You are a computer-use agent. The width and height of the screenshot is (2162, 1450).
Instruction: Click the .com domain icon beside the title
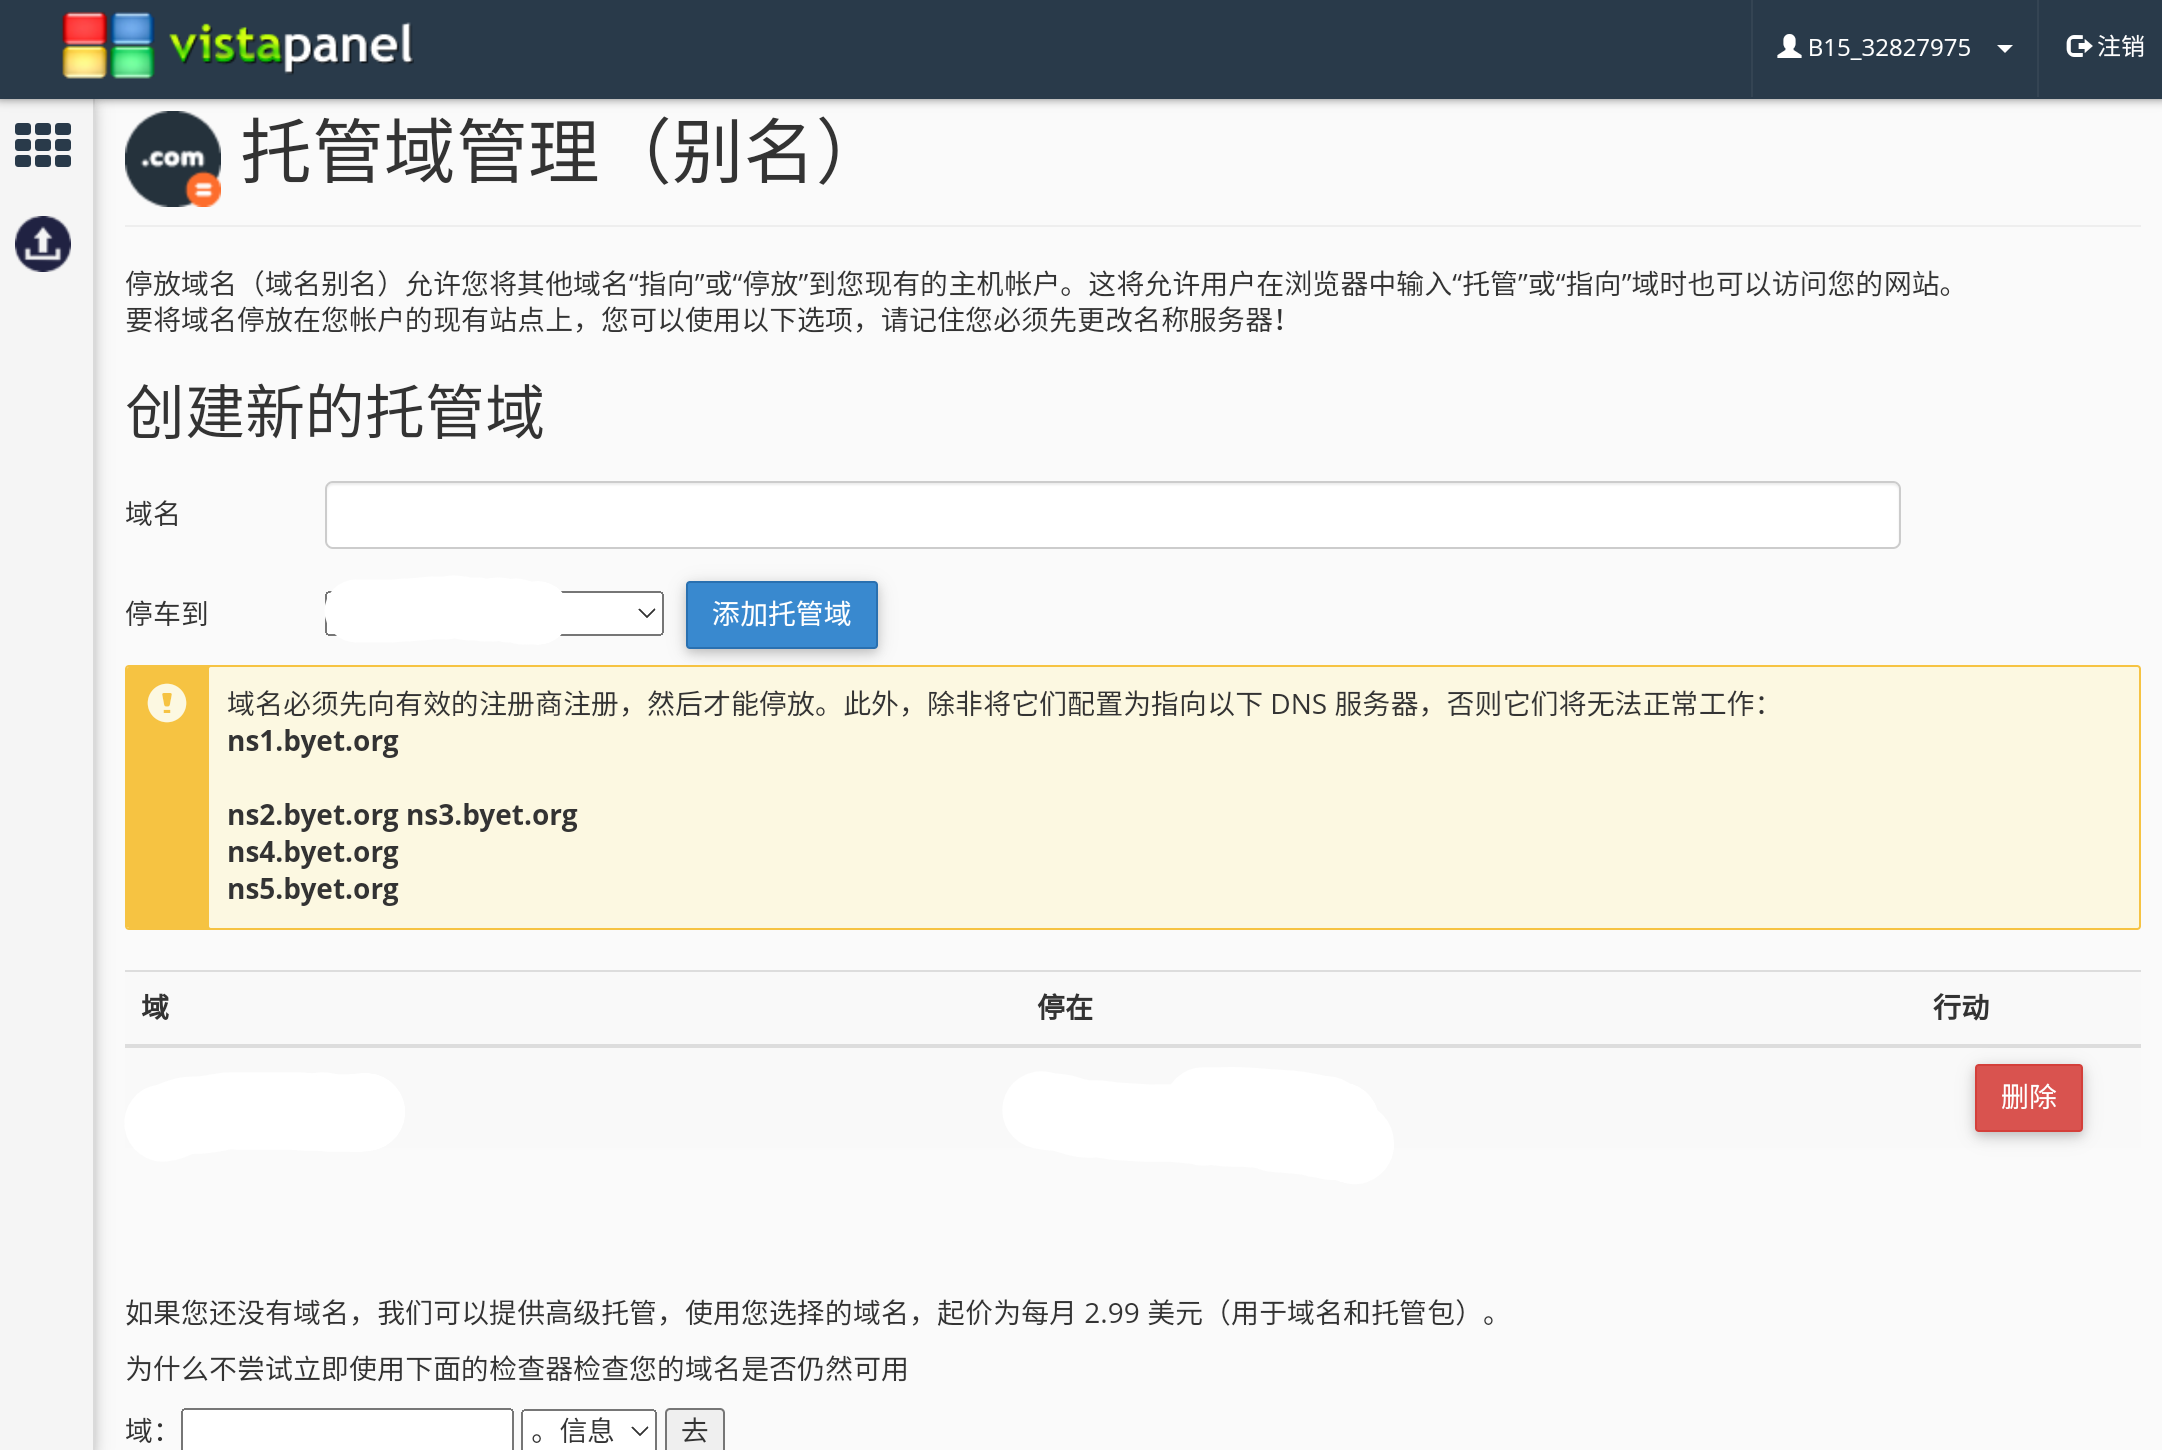click(x=173, y=159)
